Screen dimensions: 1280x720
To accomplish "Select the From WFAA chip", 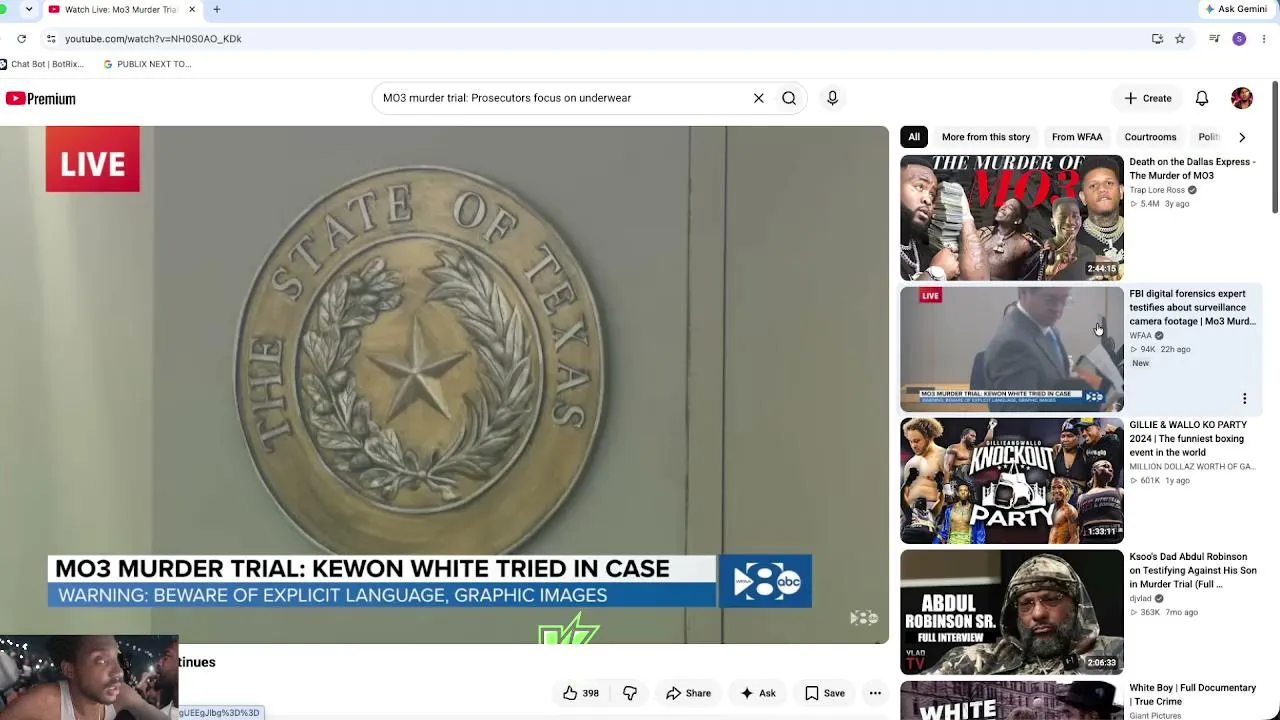I will (x=1077, y=137).
